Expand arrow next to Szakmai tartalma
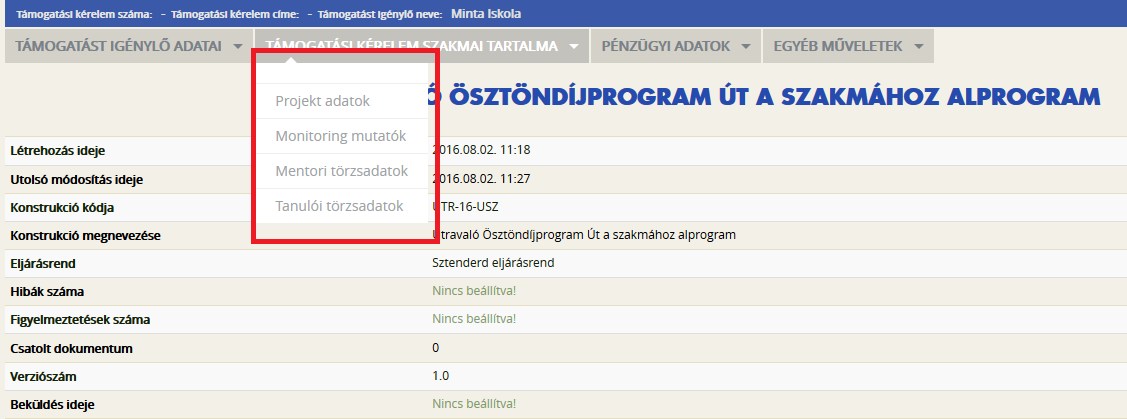1127x419 pixels. tap(574, 47)
